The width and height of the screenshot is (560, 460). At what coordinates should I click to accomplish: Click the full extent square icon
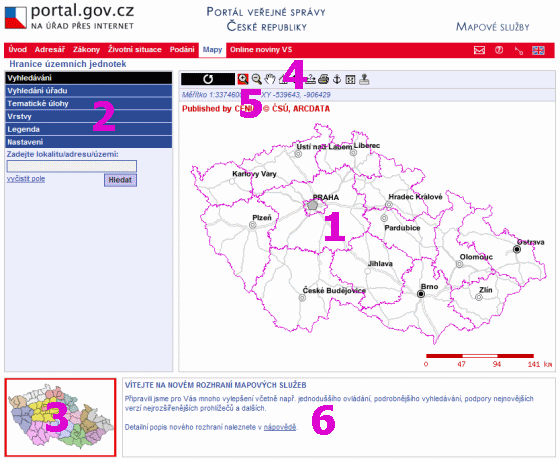pos(350,79)
